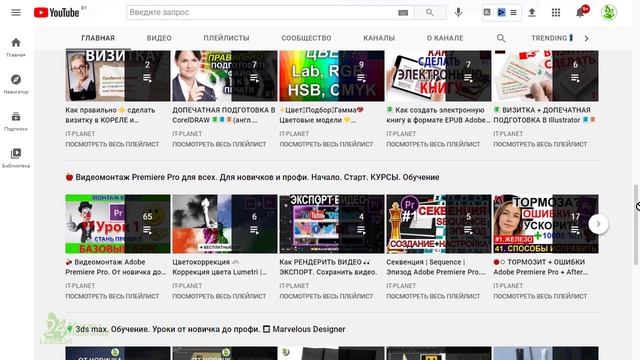Open the СООБЩЕСТВО tab
Screen dimensions: 640x360
click(306, 38)
